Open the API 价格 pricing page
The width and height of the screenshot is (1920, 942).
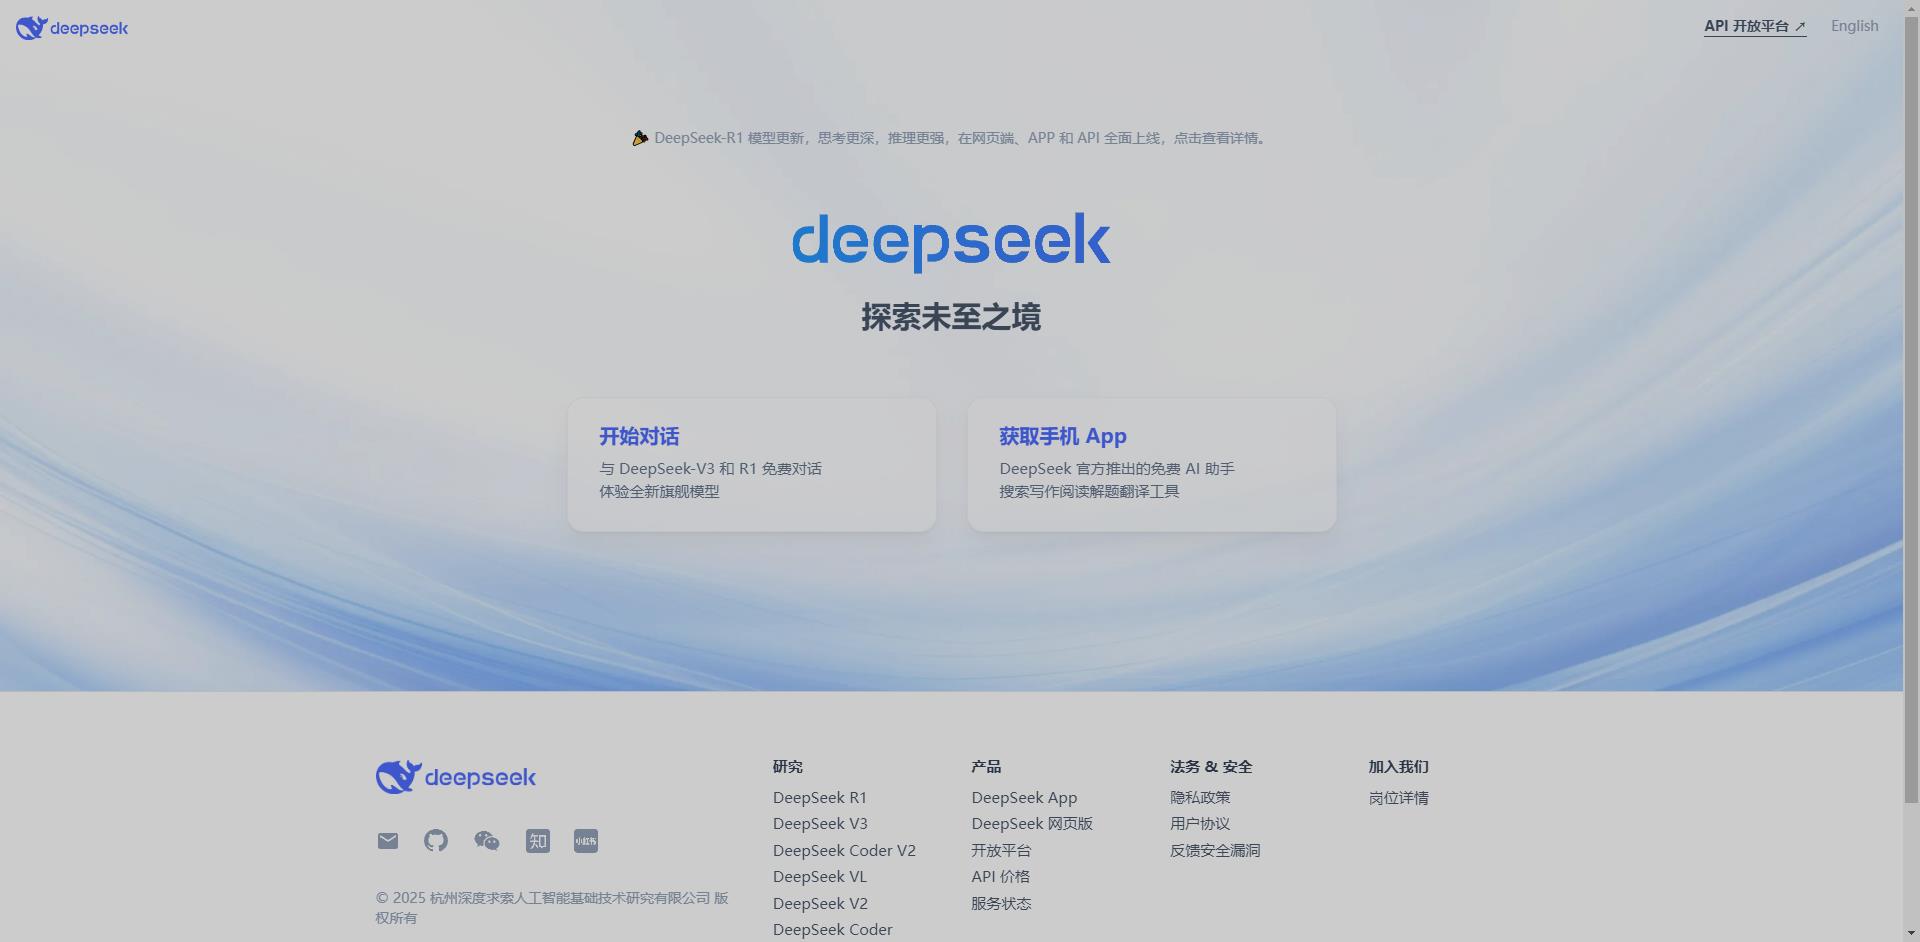(1001, 876)
